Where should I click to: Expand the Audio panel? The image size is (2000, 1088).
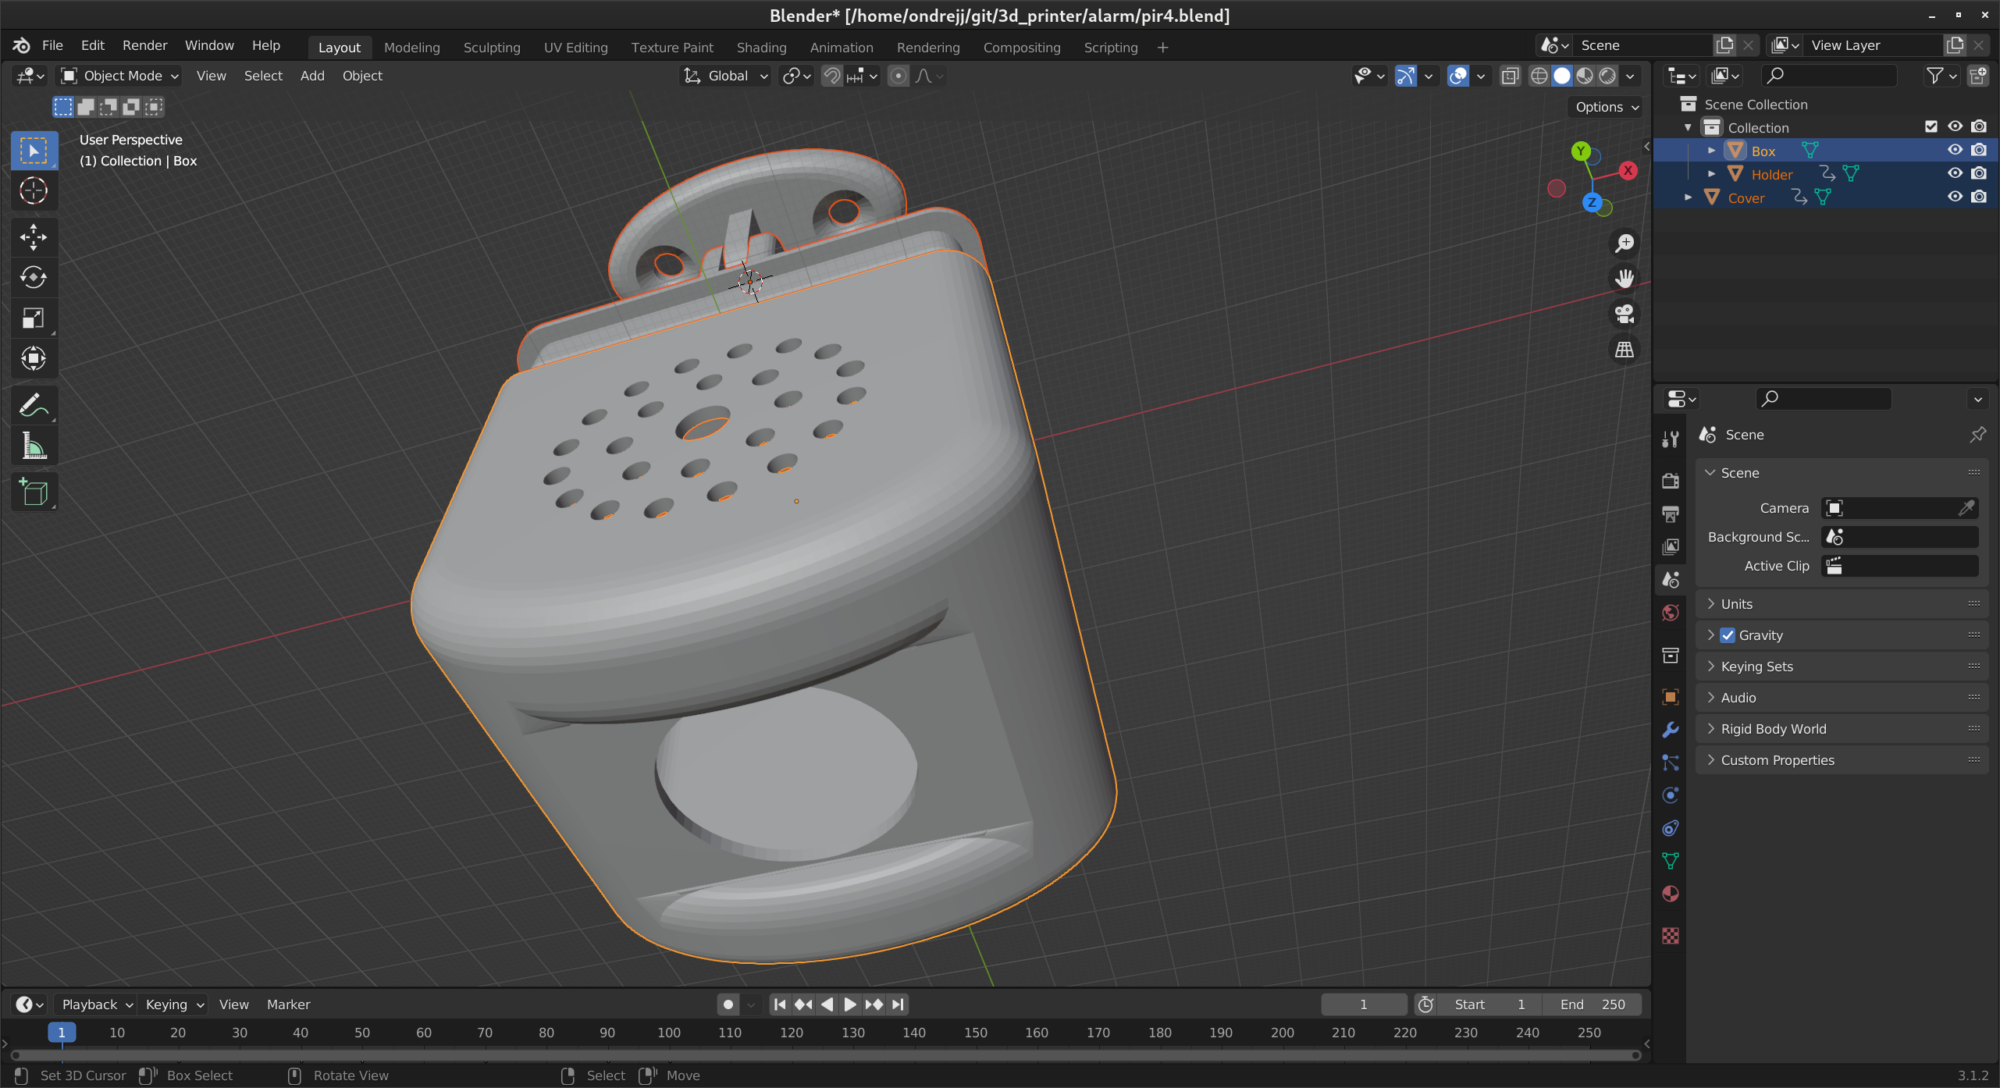(1841, 698)
